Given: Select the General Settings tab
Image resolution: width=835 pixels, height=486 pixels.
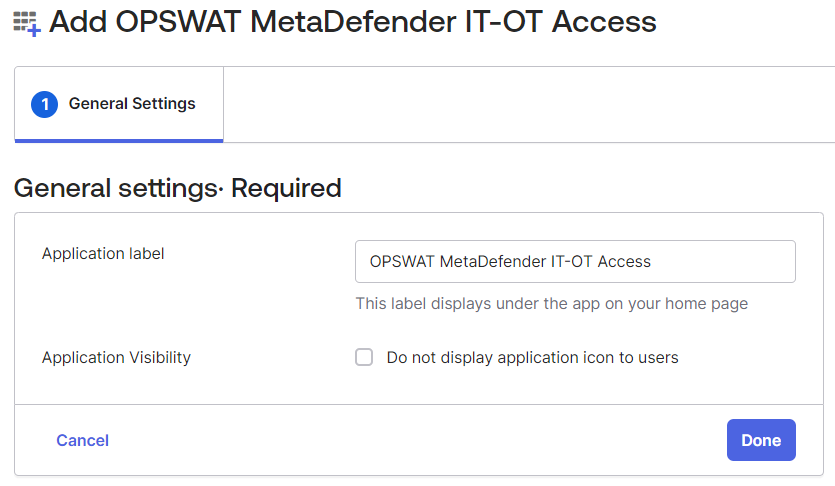Looking at the screenshot, I should tap(119, 104).
